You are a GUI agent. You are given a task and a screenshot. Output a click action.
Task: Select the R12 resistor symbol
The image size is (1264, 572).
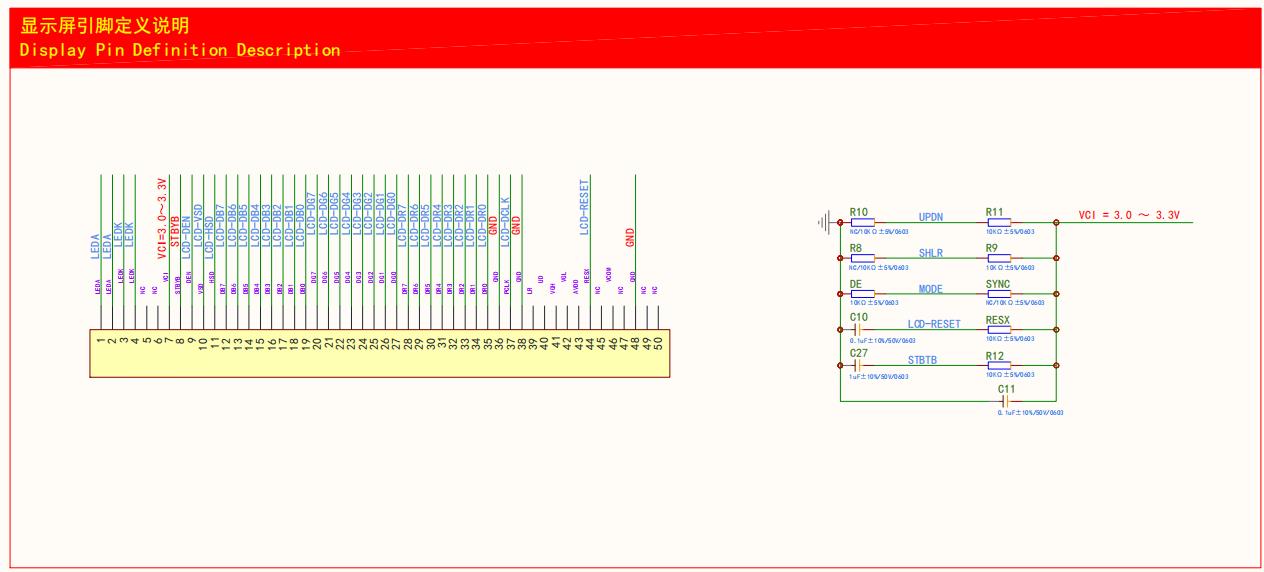(x=998, y=366)
